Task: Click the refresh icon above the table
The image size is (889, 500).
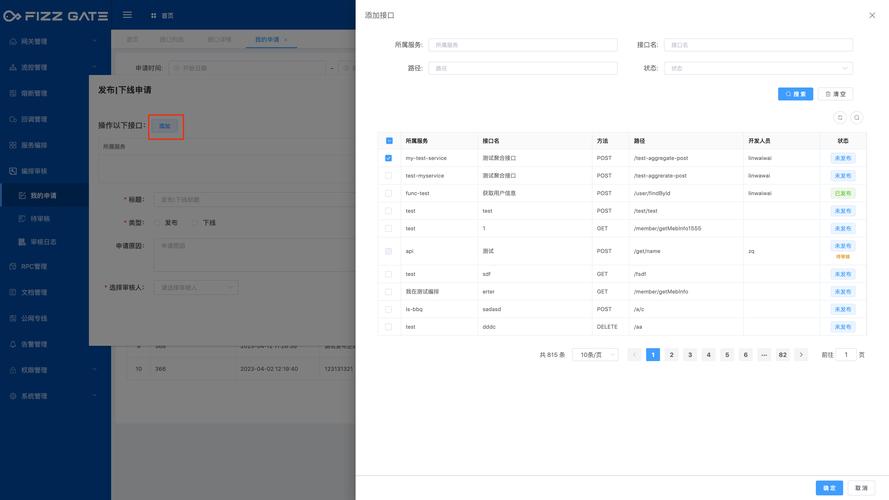Action: point(840,118)
